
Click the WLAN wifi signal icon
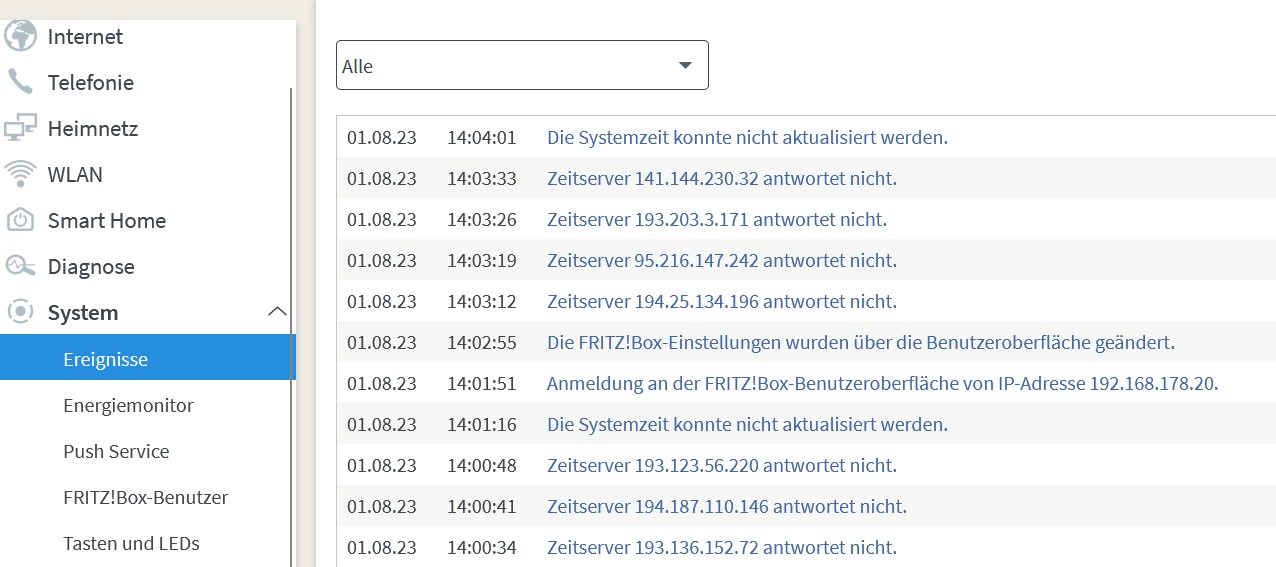[x=20, y=174]
